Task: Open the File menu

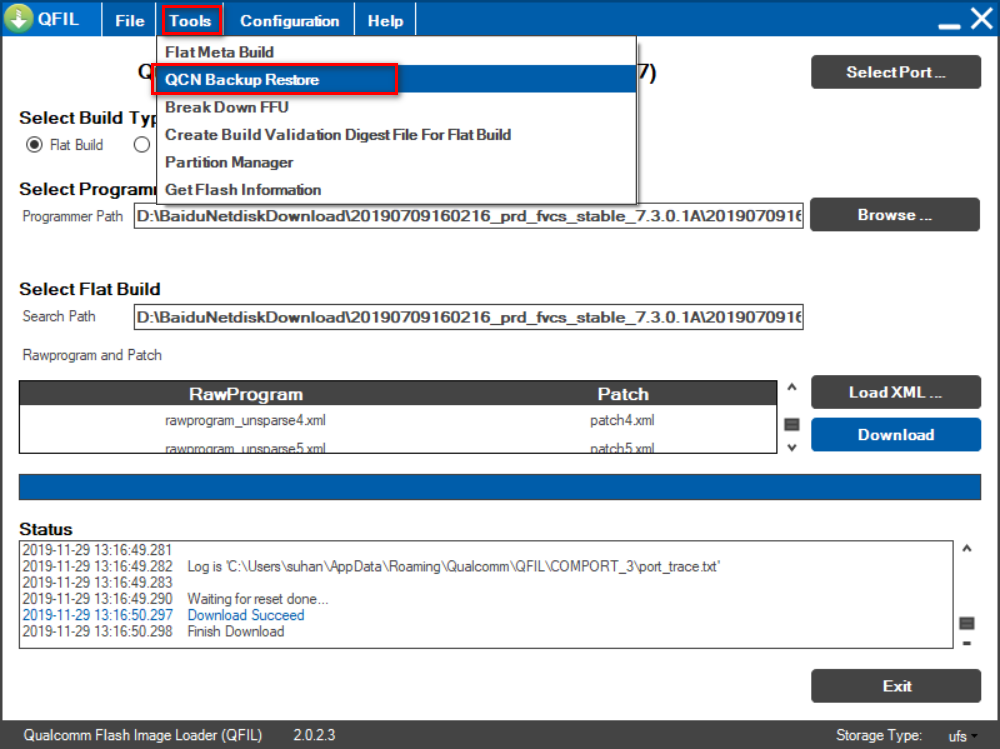Action: [x=129, y=20]
